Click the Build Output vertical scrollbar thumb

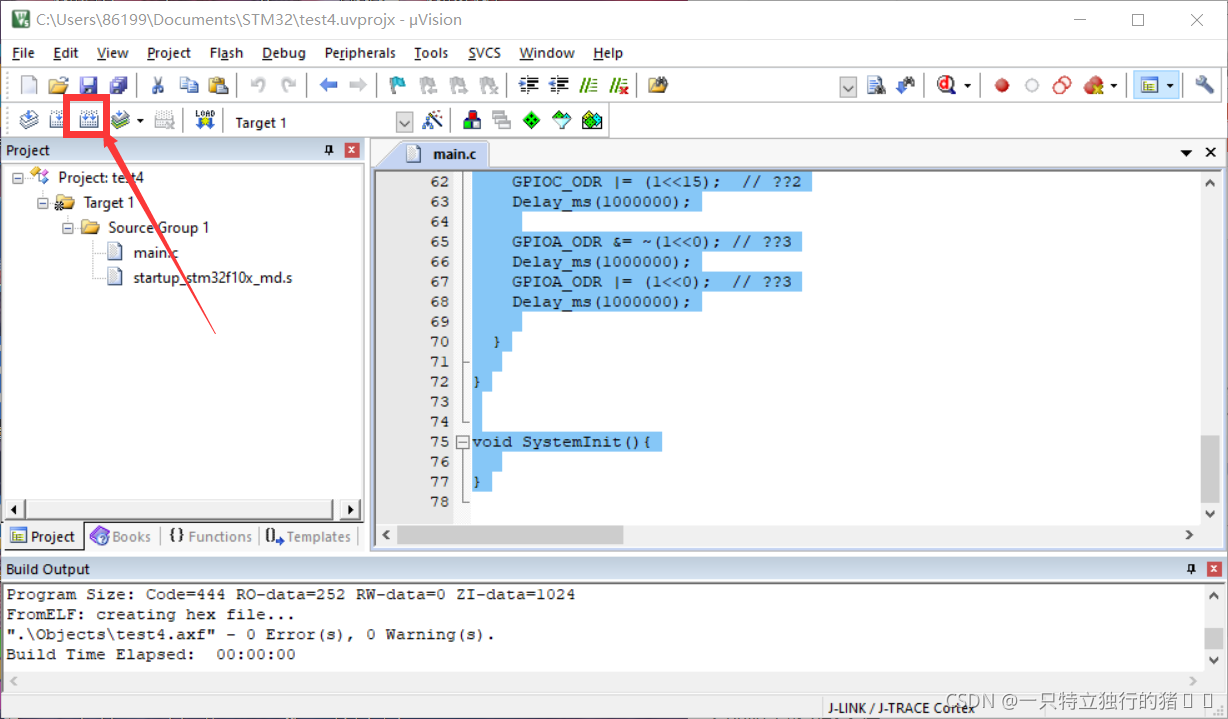click(1213, 638)
